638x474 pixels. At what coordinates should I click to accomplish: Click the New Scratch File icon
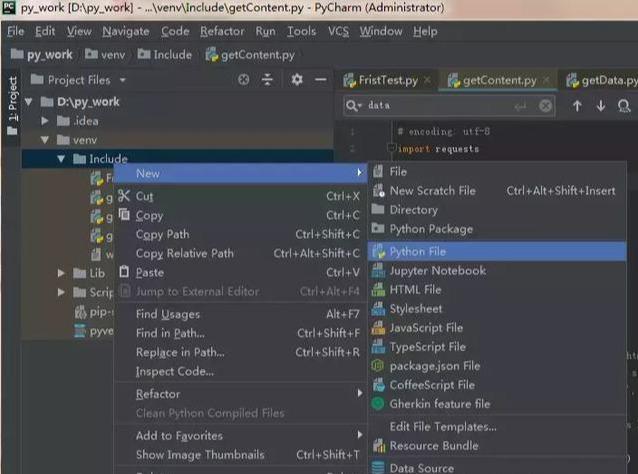(378, 190)
